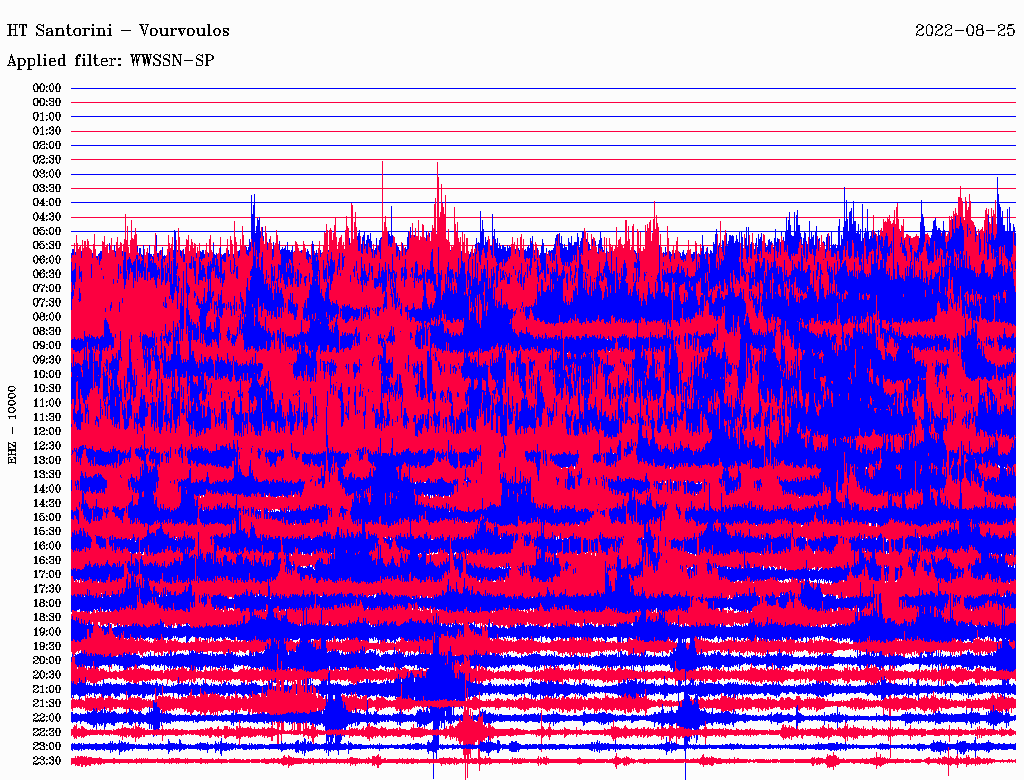Screen dimensions: 1024x780
Task: Click the flat blue trace at 01:00
Action: [540, 117]
